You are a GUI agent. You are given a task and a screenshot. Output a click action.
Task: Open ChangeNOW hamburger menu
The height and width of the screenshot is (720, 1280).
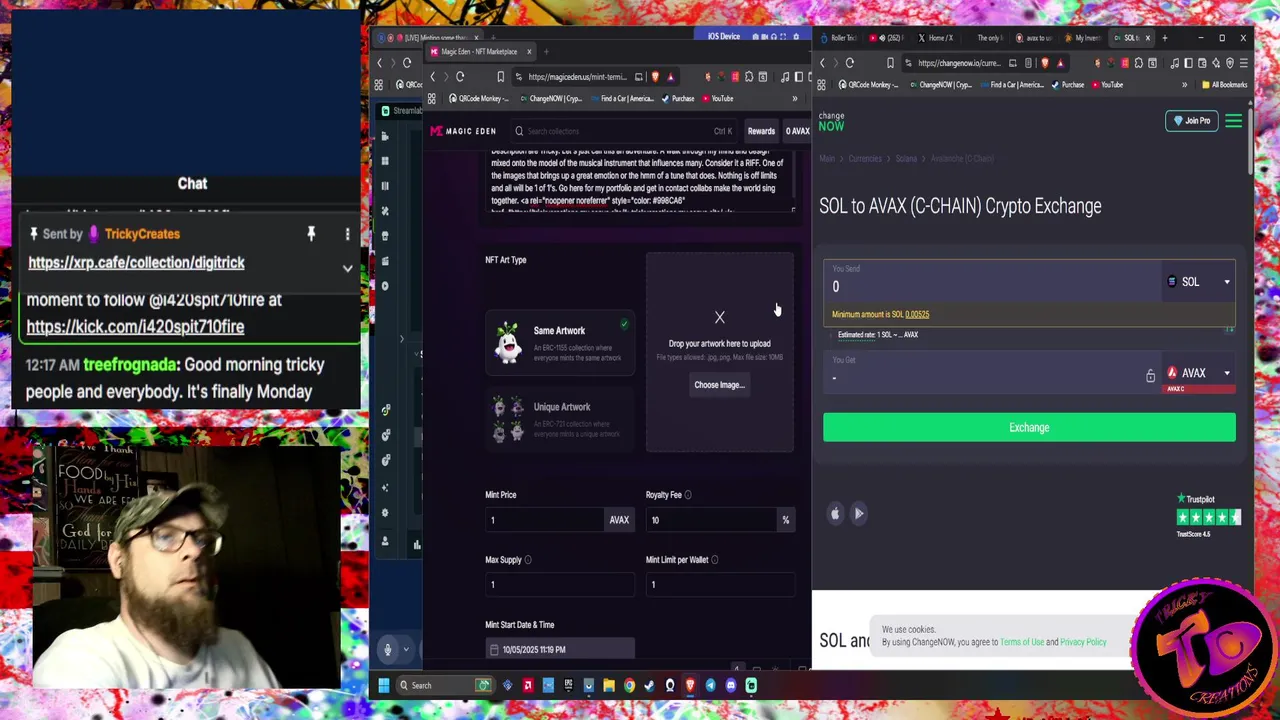1233,121
